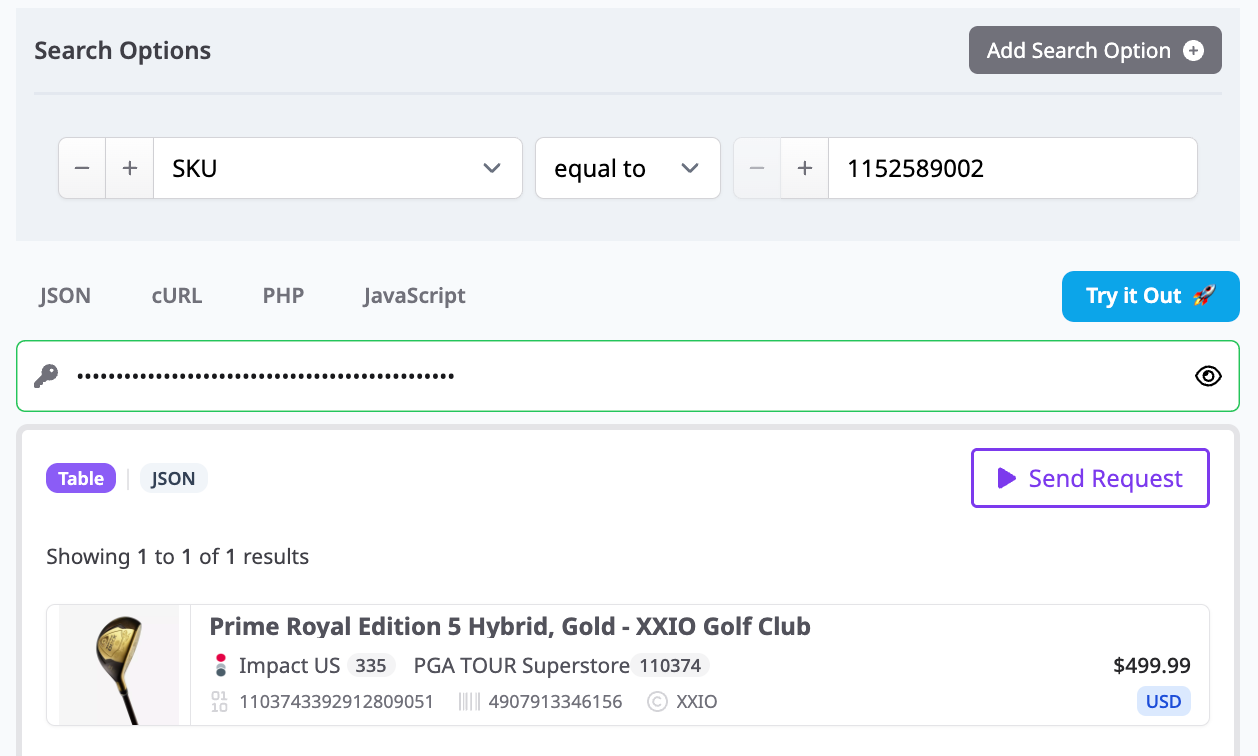Viewport: 1258px width, 756px height.
Task: Switch to the JSON code tab
Action: (x=65, y=296)
